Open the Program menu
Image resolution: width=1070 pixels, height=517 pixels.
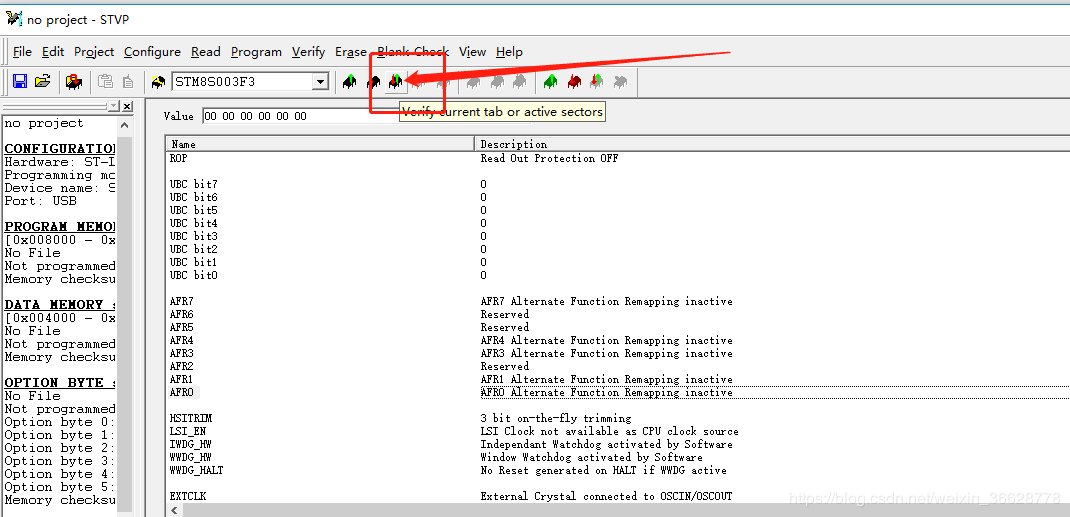[256, 52]
